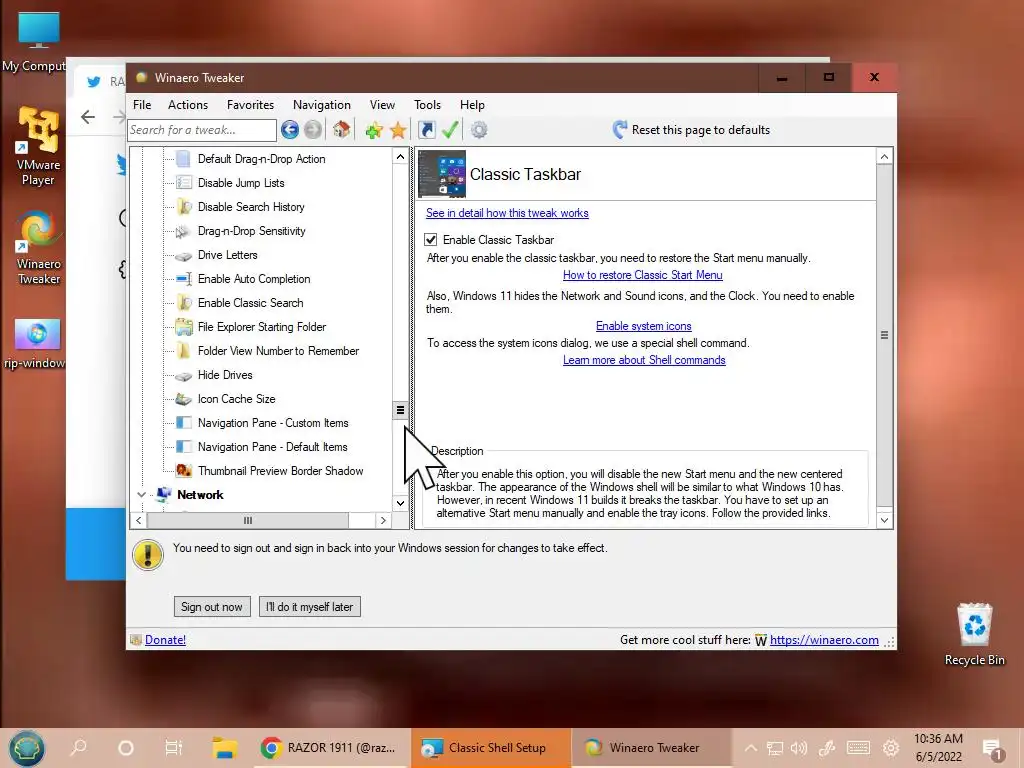
Task: Click the green checkmark toolbar icon
Action: (x=450, y=130)
